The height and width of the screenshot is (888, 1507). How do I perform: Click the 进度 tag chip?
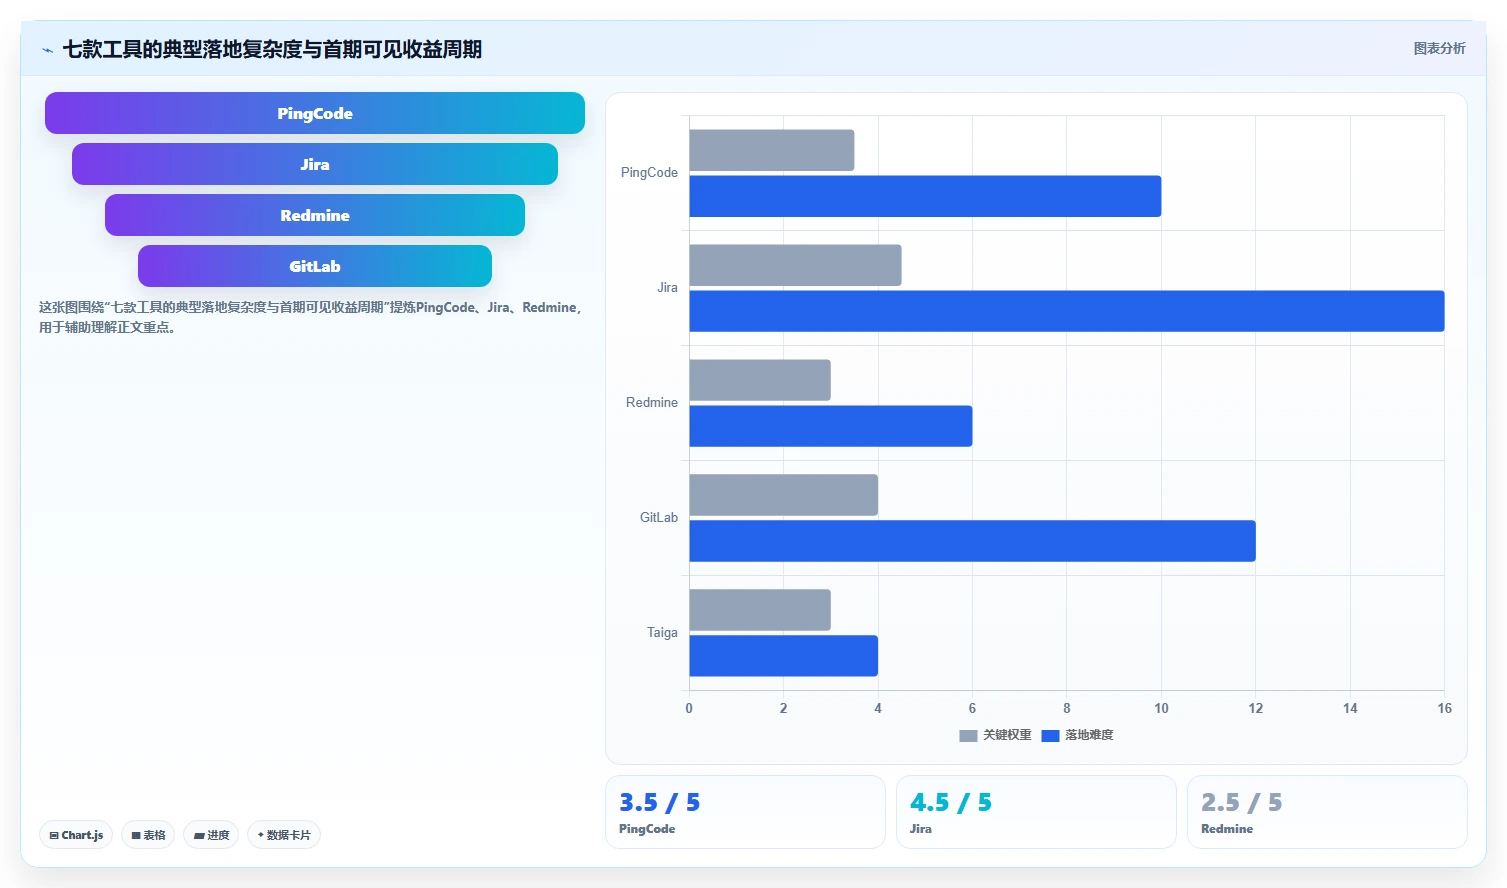click(x=211, y=835)
